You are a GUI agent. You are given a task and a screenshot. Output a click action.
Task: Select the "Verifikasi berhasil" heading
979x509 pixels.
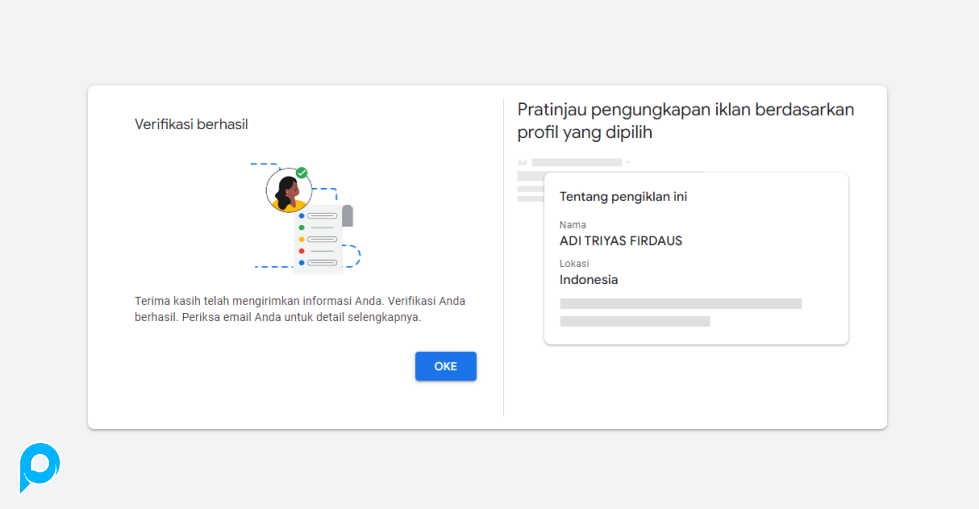point(191,124)
